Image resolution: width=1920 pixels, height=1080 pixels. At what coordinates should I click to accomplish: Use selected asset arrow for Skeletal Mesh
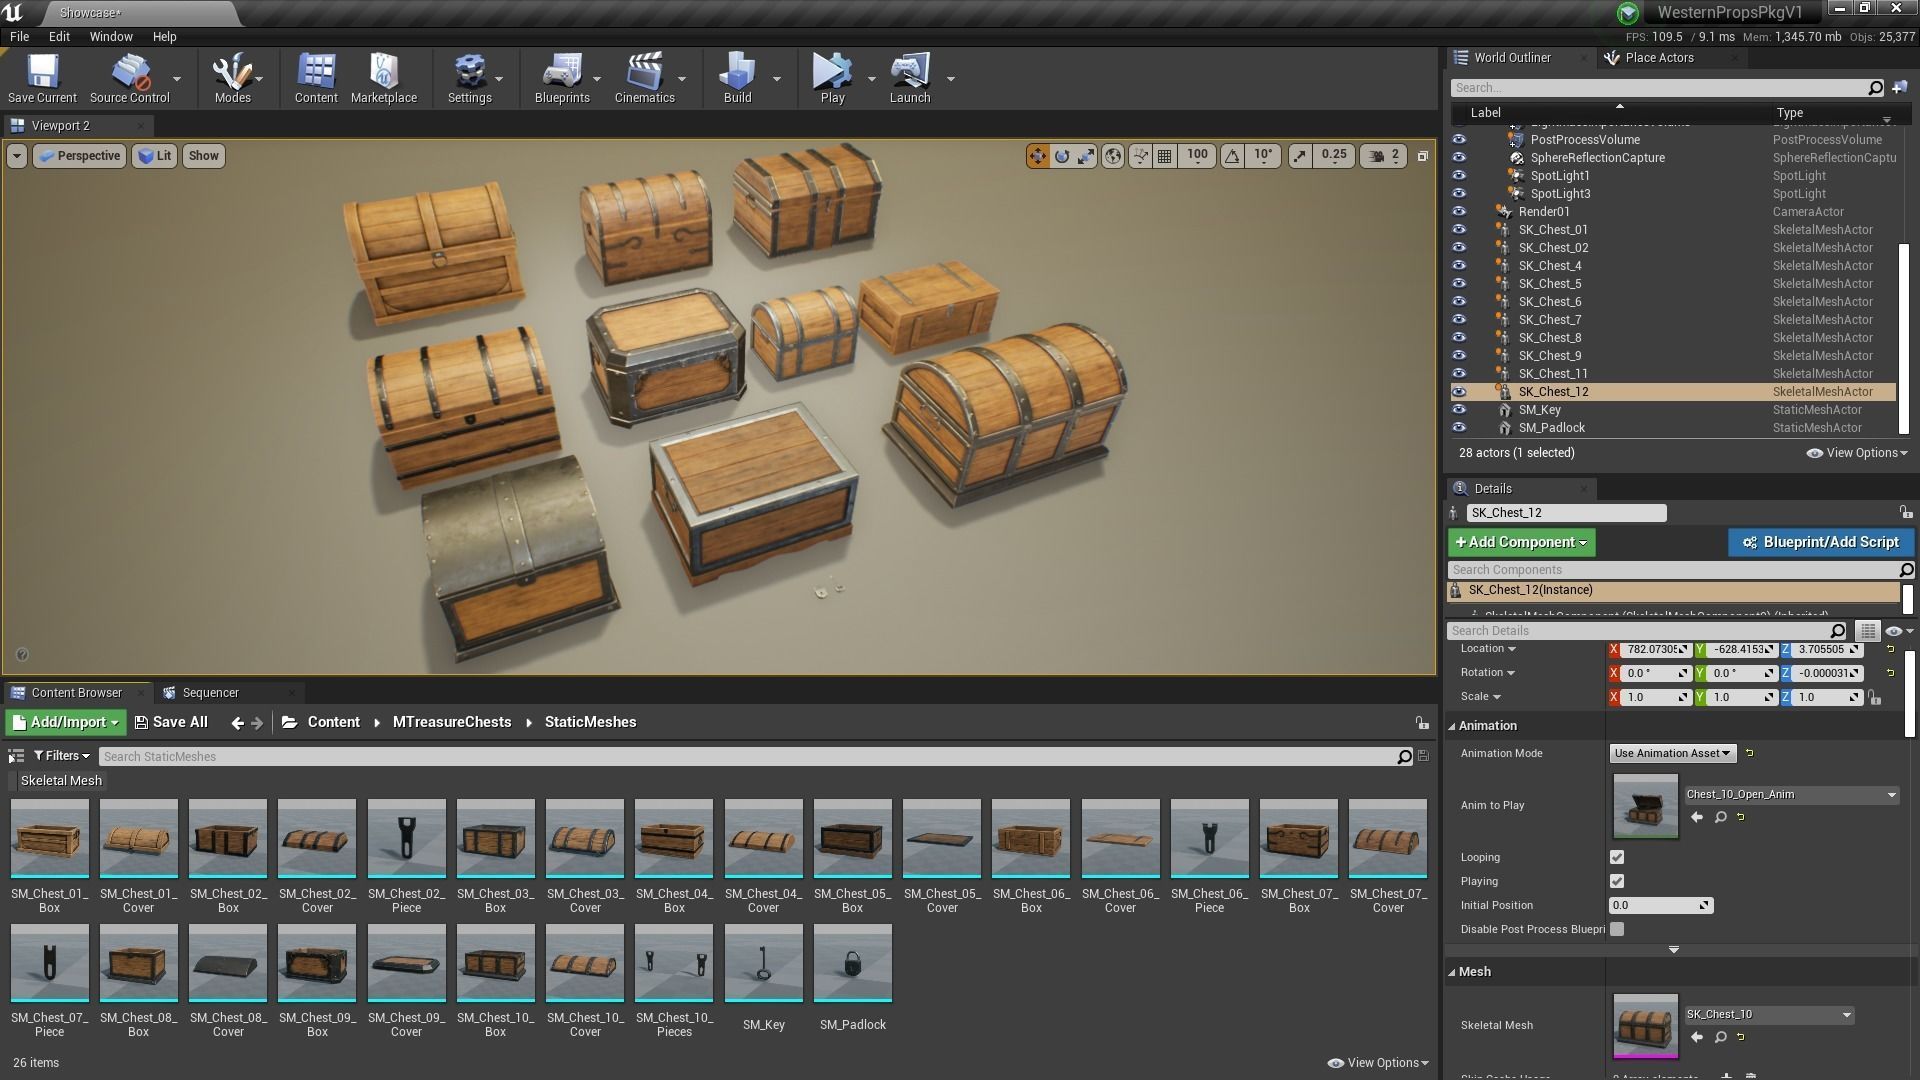pos(1696,1037)
